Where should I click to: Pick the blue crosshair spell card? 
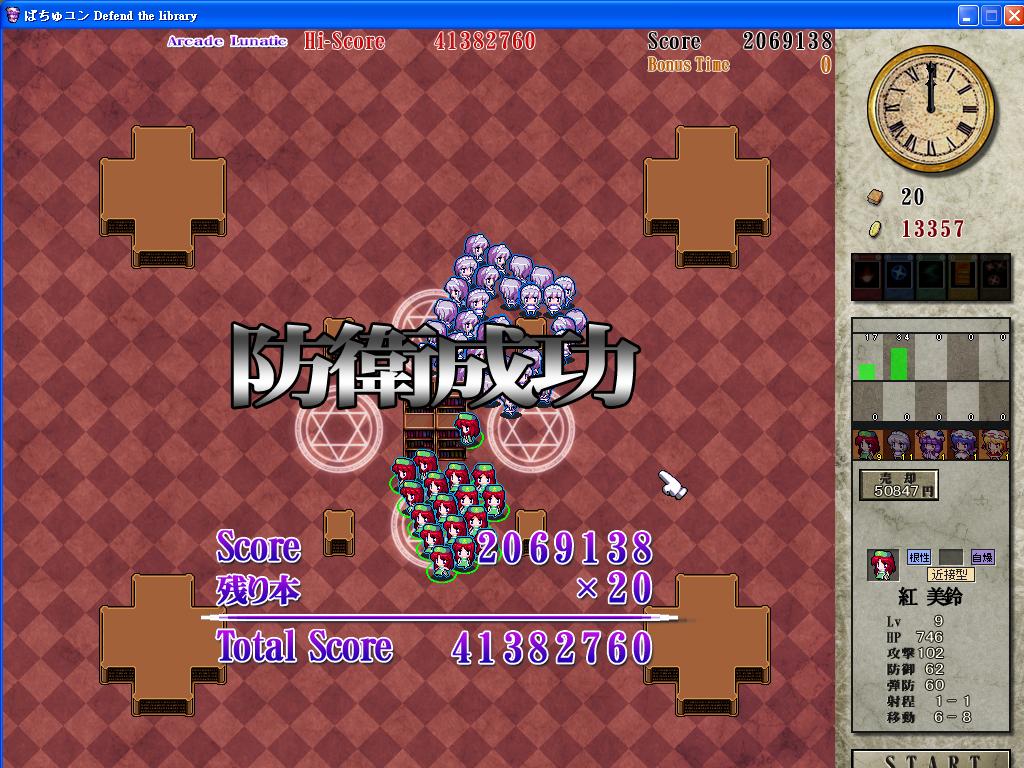click(899, 277)
